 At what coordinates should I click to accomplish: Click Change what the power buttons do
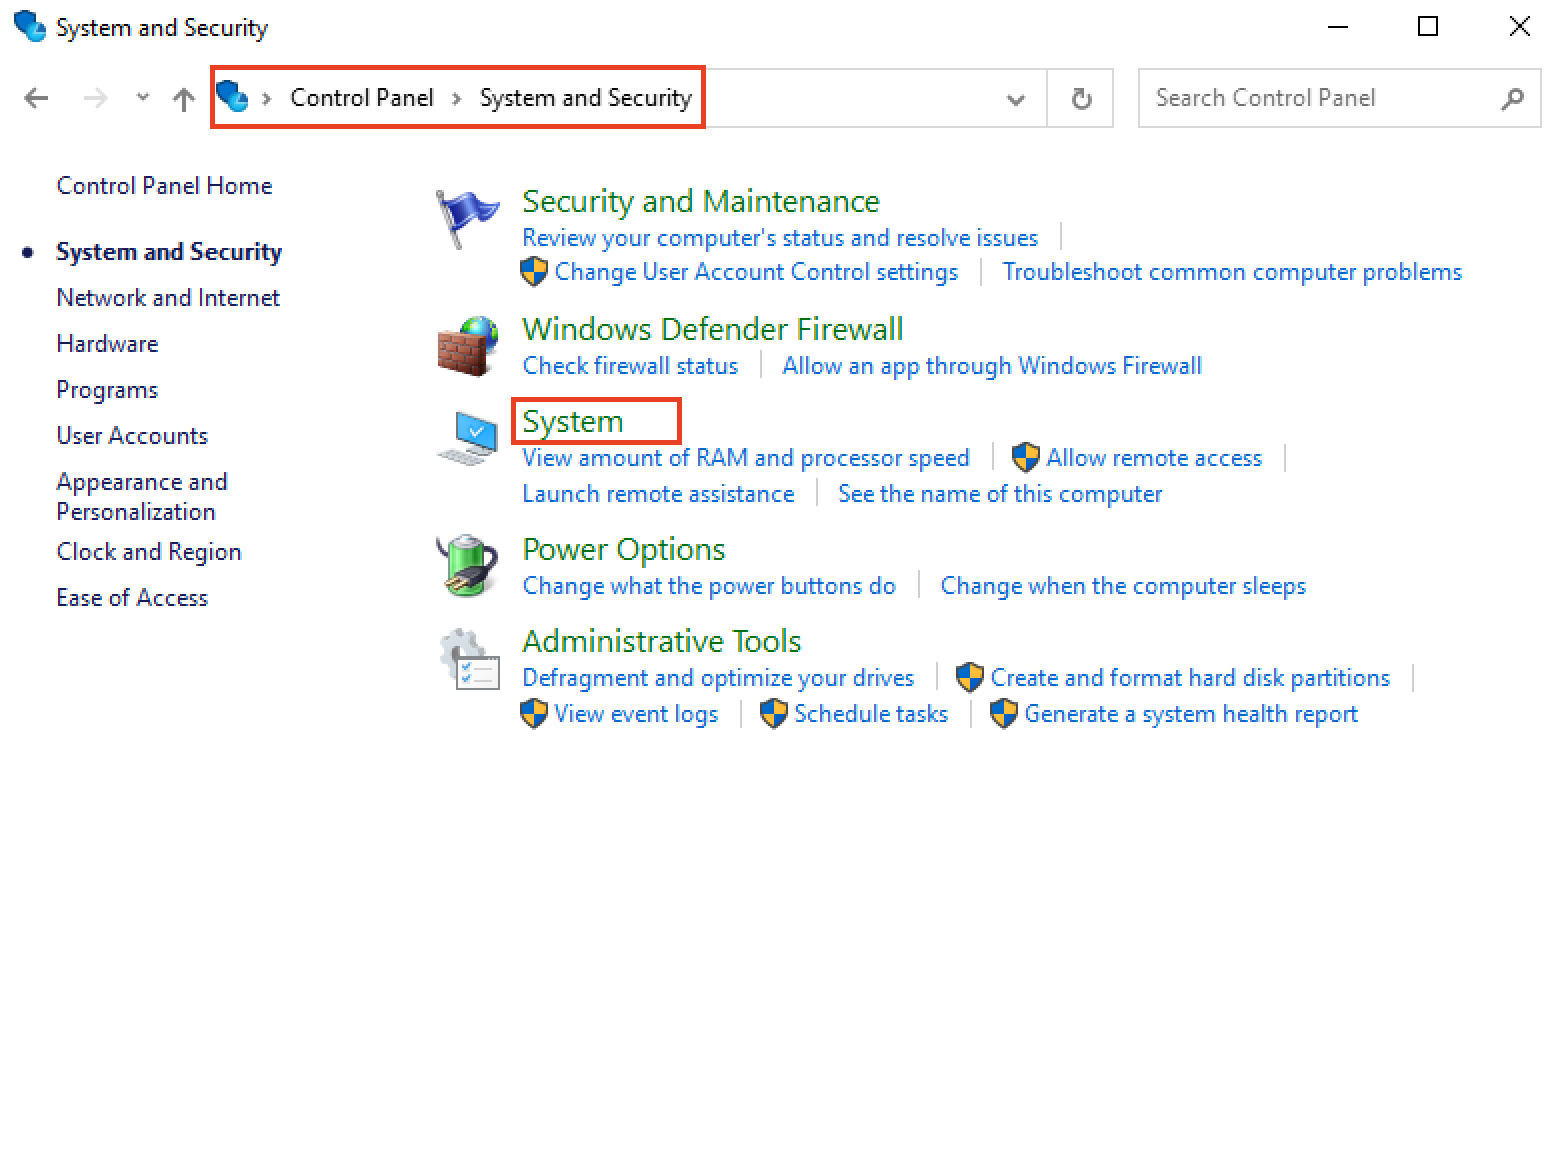pyautogui.click(x=709, y=586)
